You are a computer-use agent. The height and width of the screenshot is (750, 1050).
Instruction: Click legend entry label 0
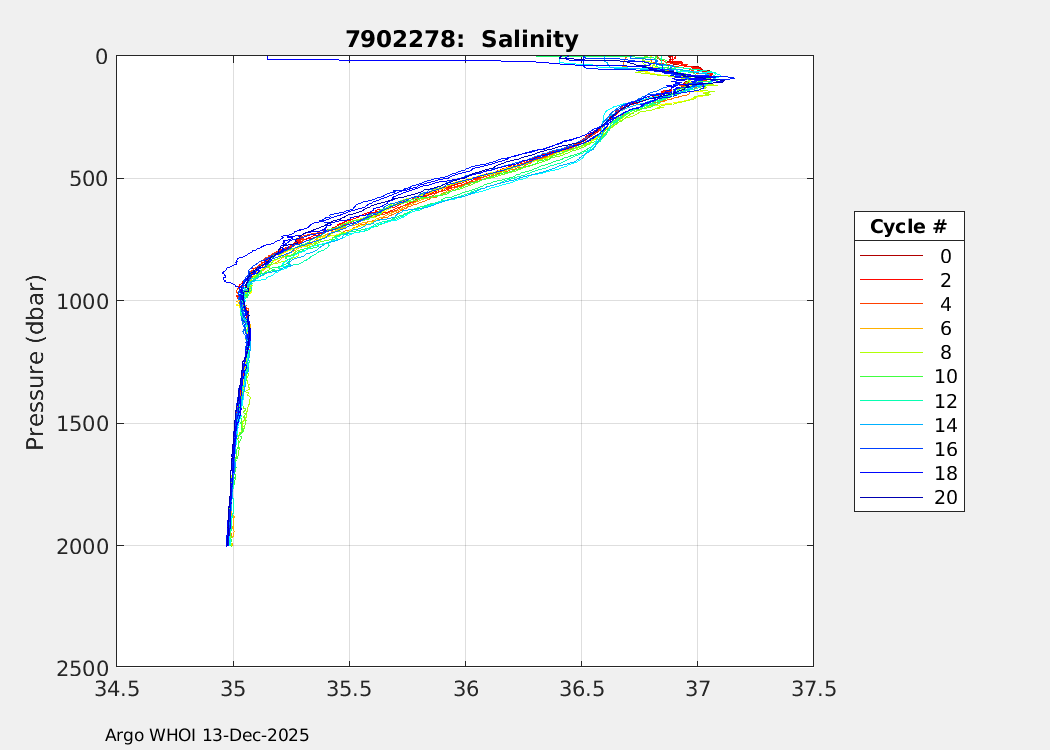pyautogui.click(x=945, y=256)
